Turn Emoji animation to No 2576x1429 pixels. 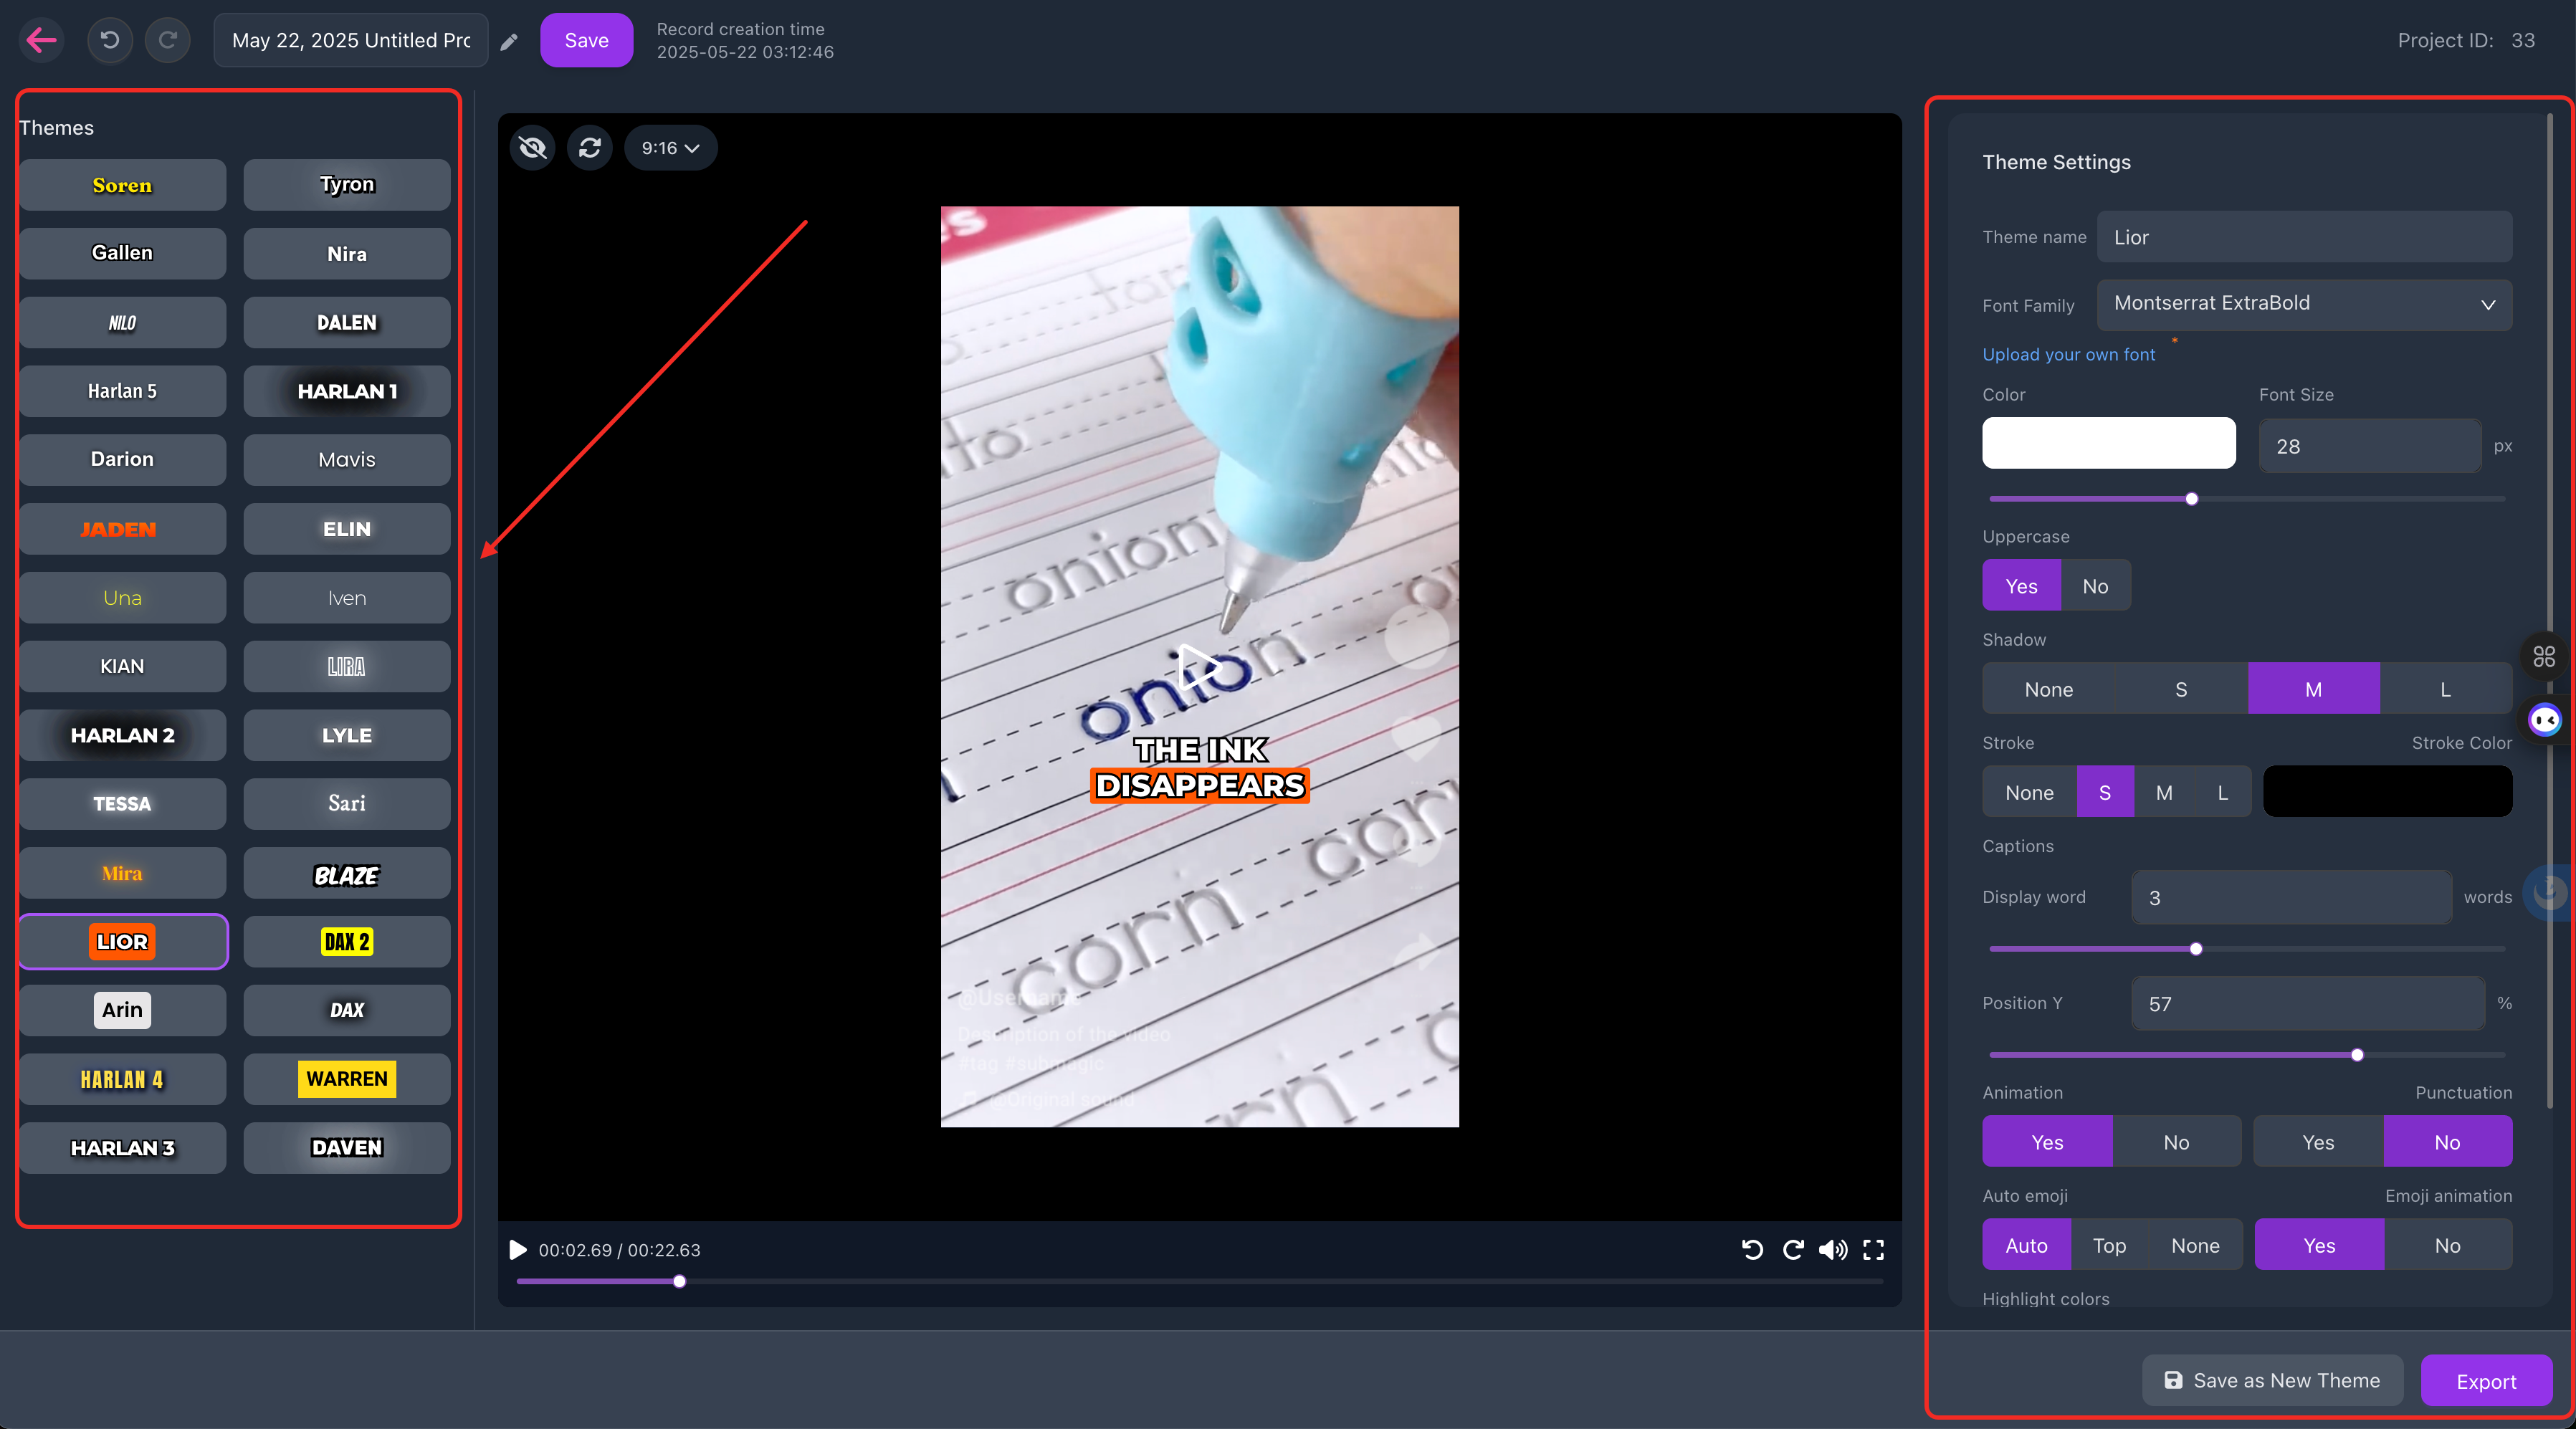[x=2447, y=1245]
